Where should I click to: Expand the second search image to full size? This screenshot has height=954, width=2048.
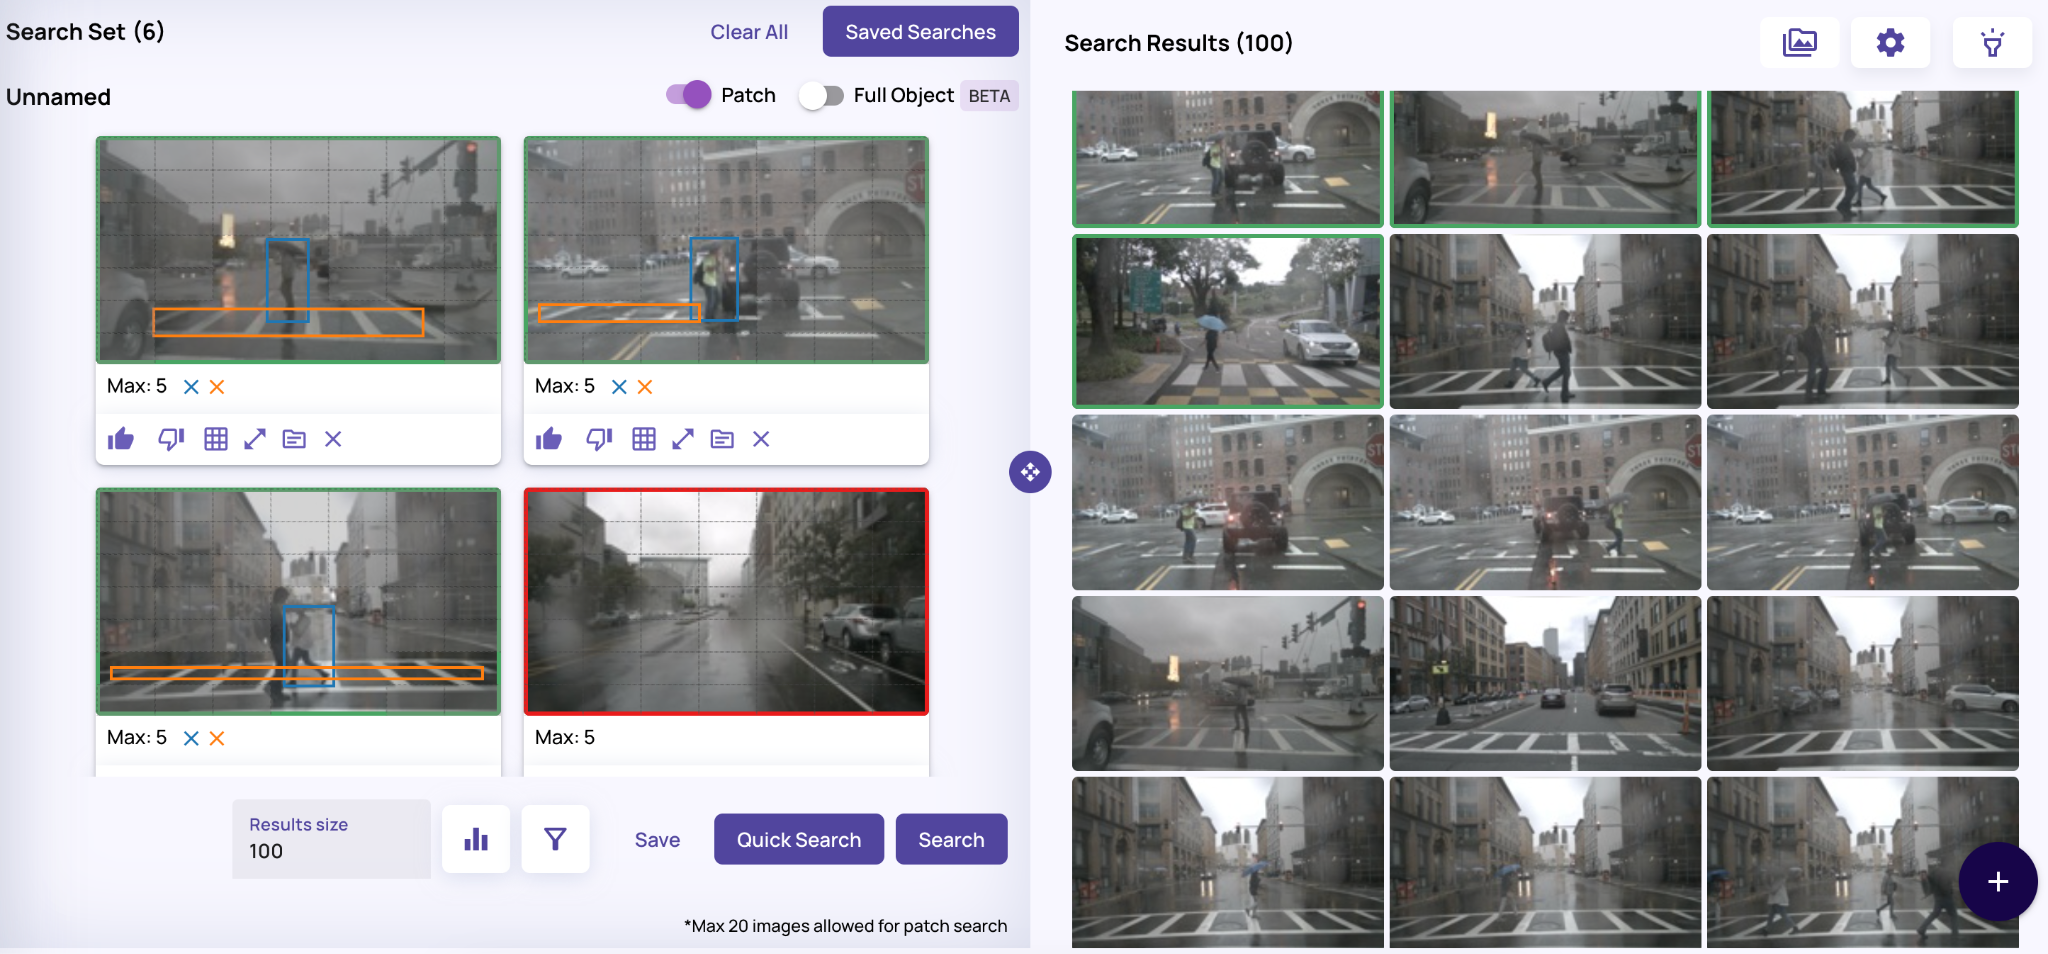[x=682, y=438]
